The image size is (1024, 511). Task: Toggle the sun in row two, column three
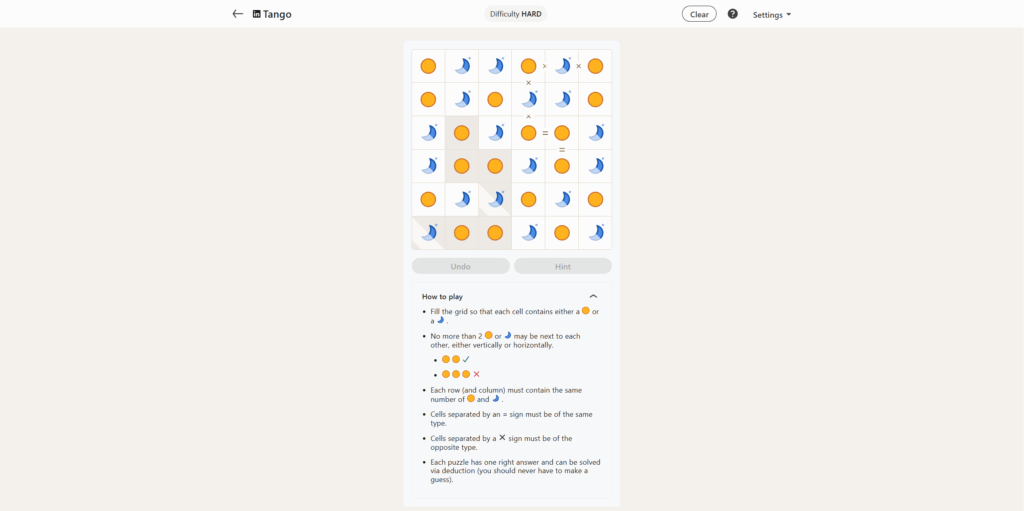pyautogui.click(x=495, y=100)
